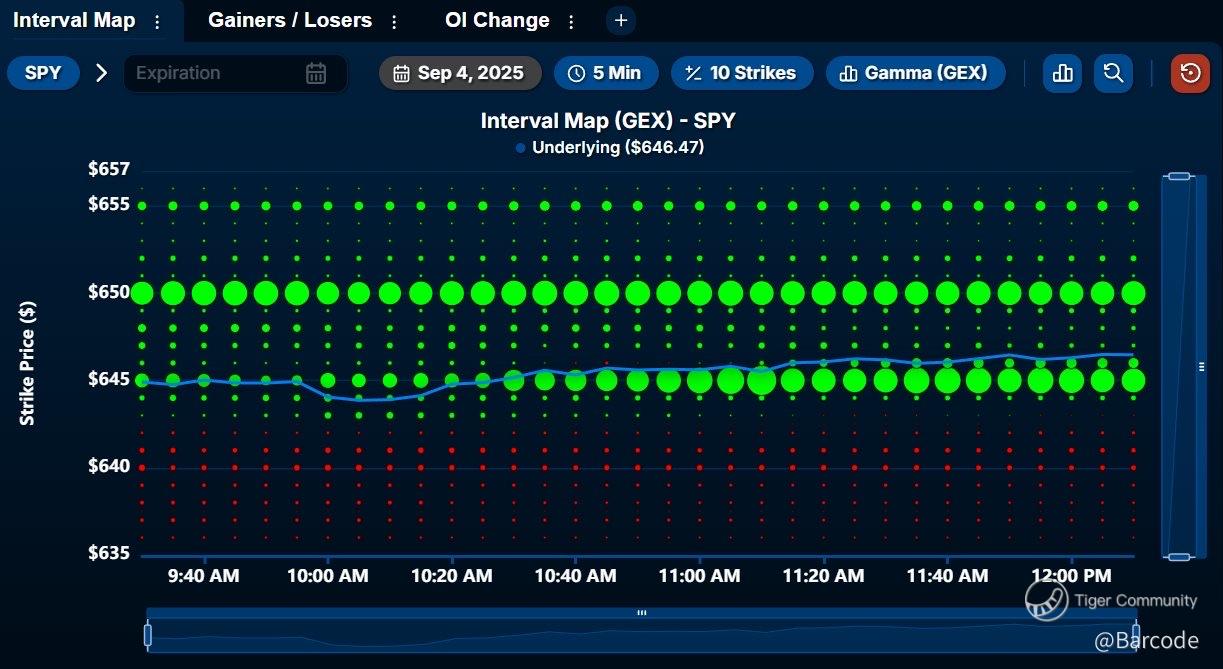1223x669 pixels.
Task: Click the $655 strike axis label
Action: point(109,204)
